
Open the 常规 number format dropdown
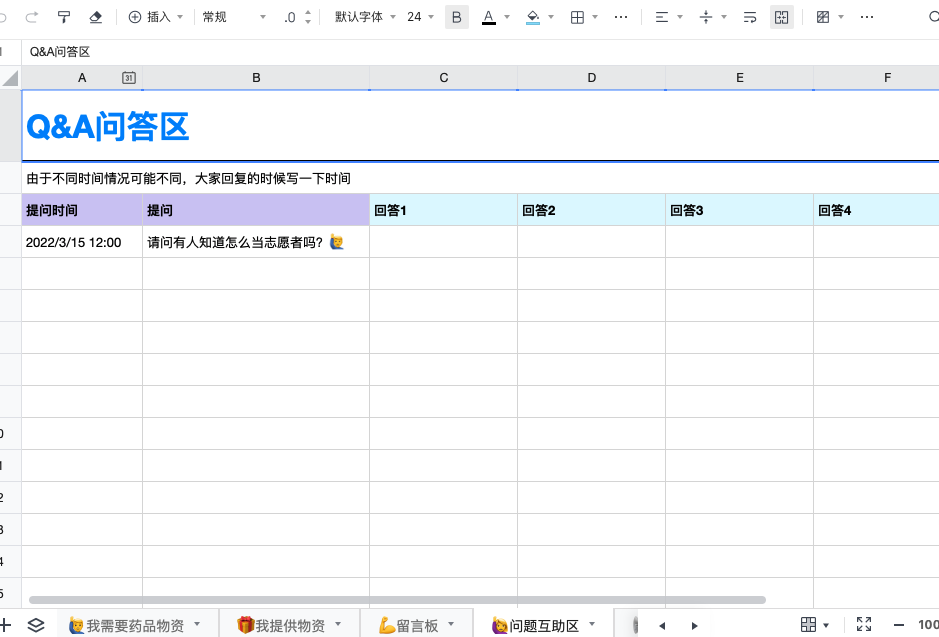[234, 17]
